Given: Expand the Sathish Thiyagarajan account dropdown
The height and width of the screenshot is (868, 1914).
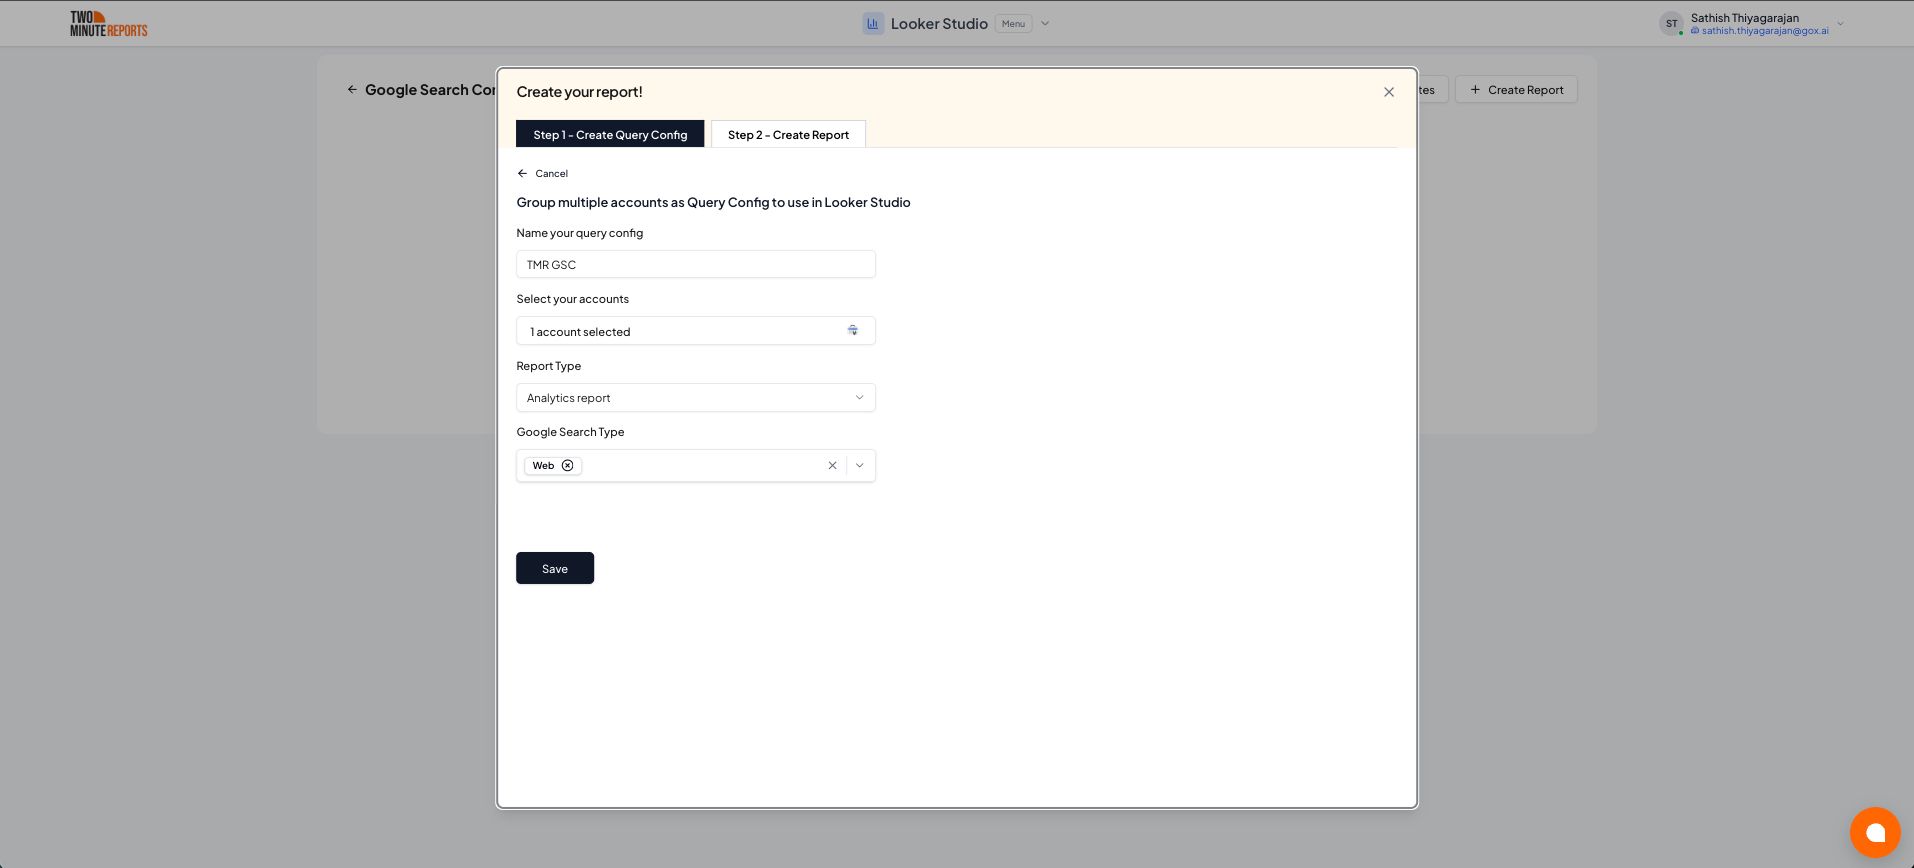Looking at the screenshot, I should tap(1840, 24).
